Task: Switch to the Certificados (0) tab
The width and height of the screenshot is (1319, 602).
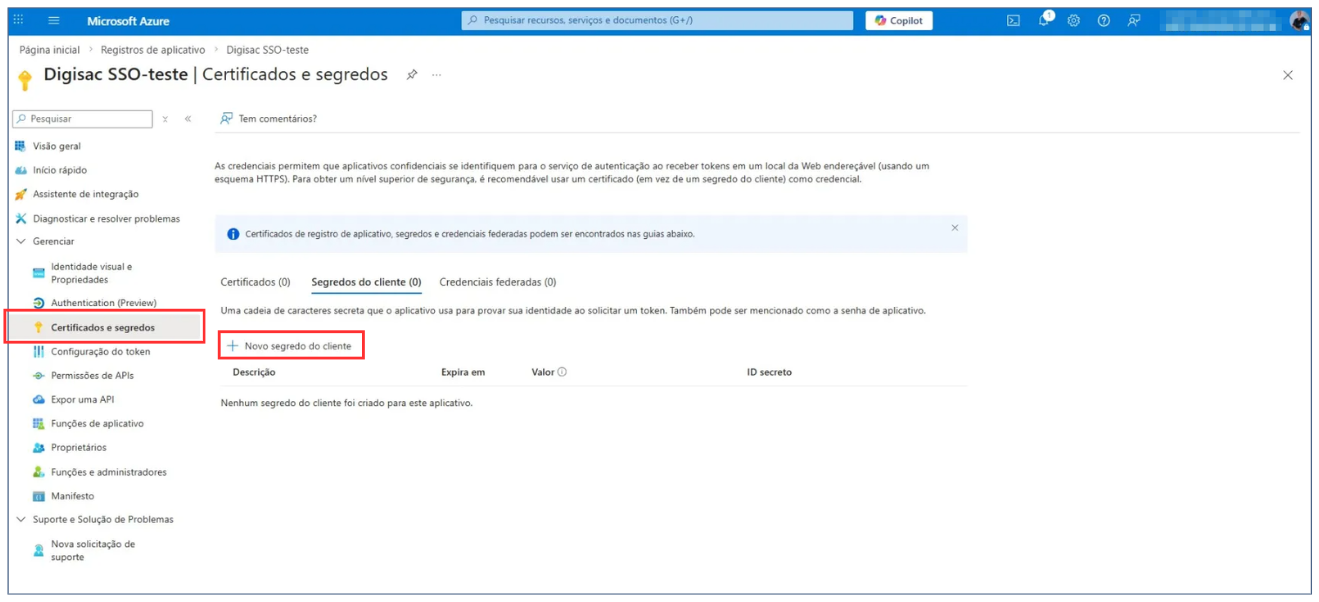Action: [255, 282]
